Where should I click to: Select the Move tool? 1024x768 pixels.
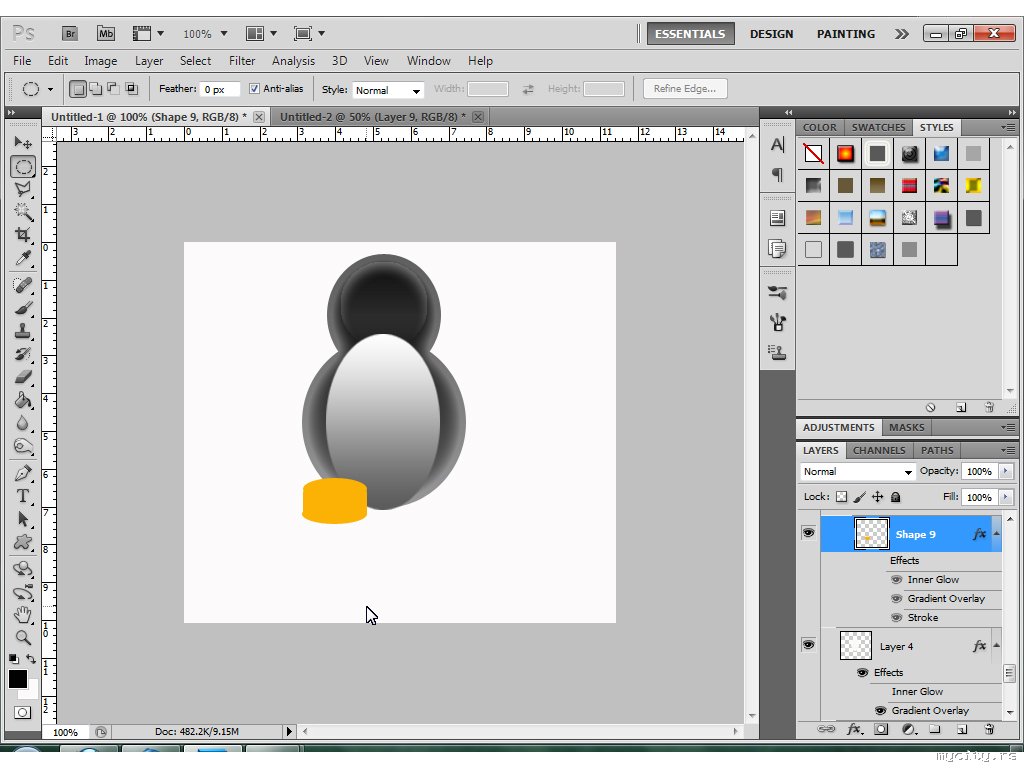point(23,143)
